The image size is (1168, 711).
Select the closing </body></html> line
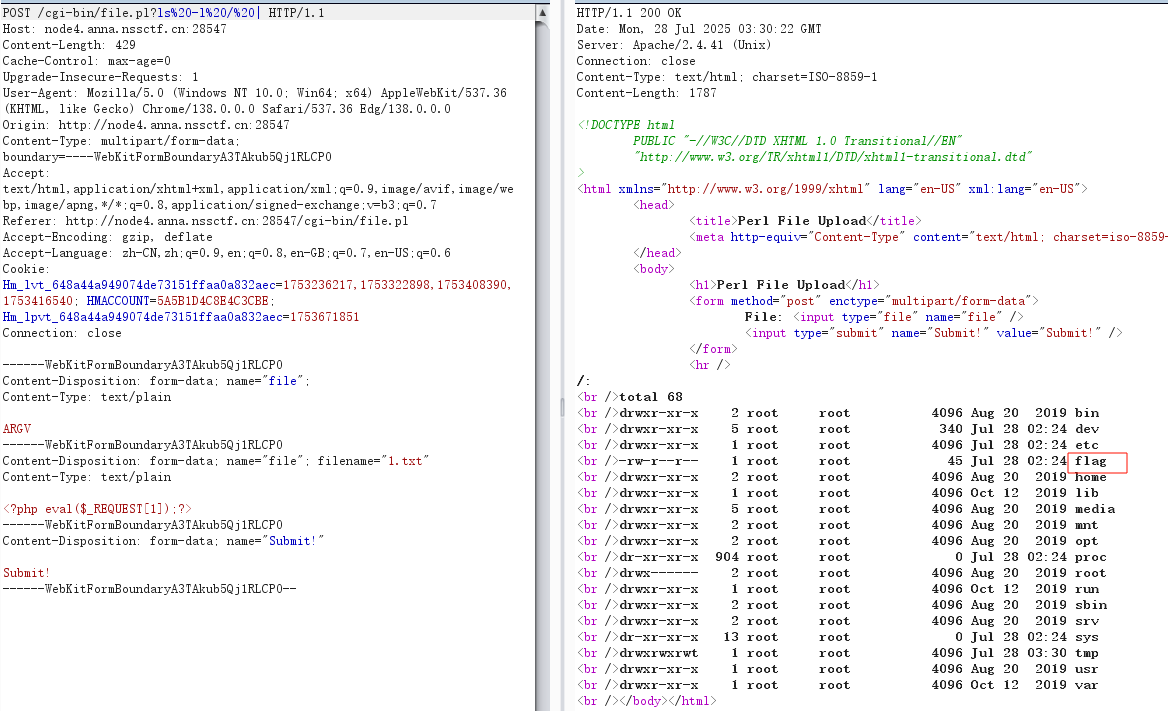647,701
